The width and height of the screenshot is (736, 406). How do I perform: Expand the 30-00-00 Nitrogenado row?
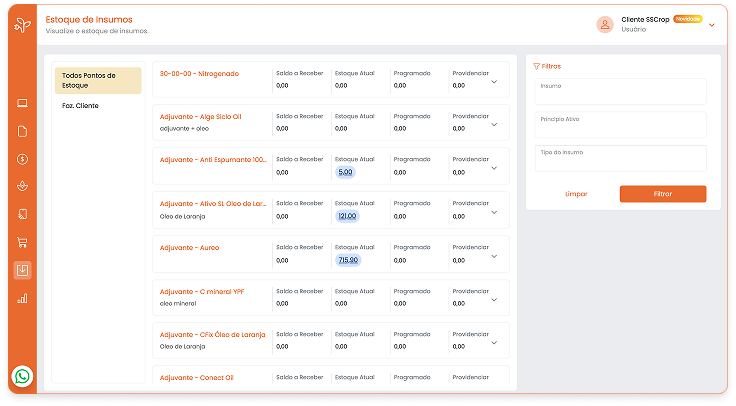tap(494, 81)
